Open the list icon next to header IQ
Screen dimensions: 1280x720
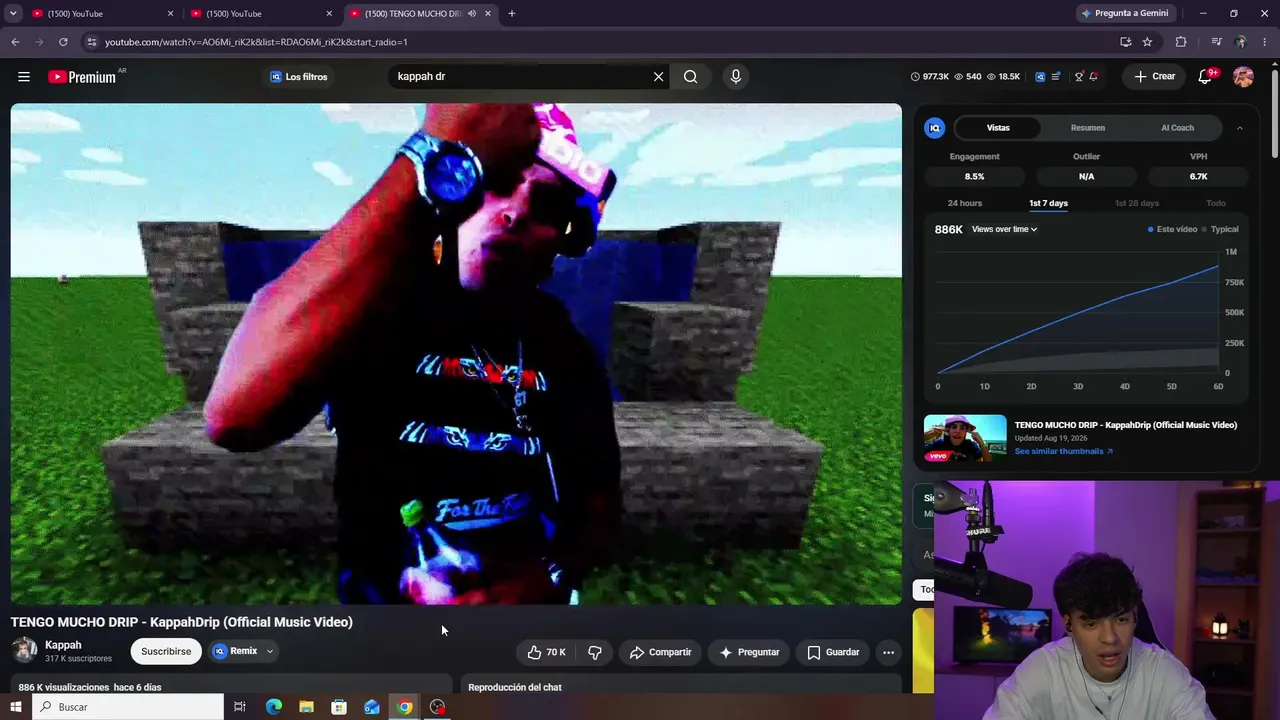pos(1056,77)
